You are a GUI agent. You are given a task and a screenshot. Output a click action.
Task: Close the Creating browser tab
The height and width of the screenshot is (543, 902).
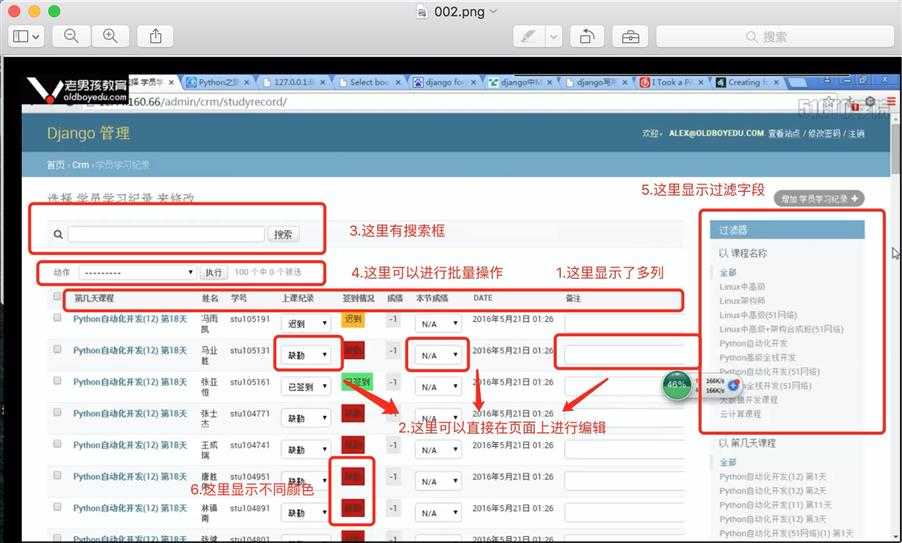pos(776,83)
